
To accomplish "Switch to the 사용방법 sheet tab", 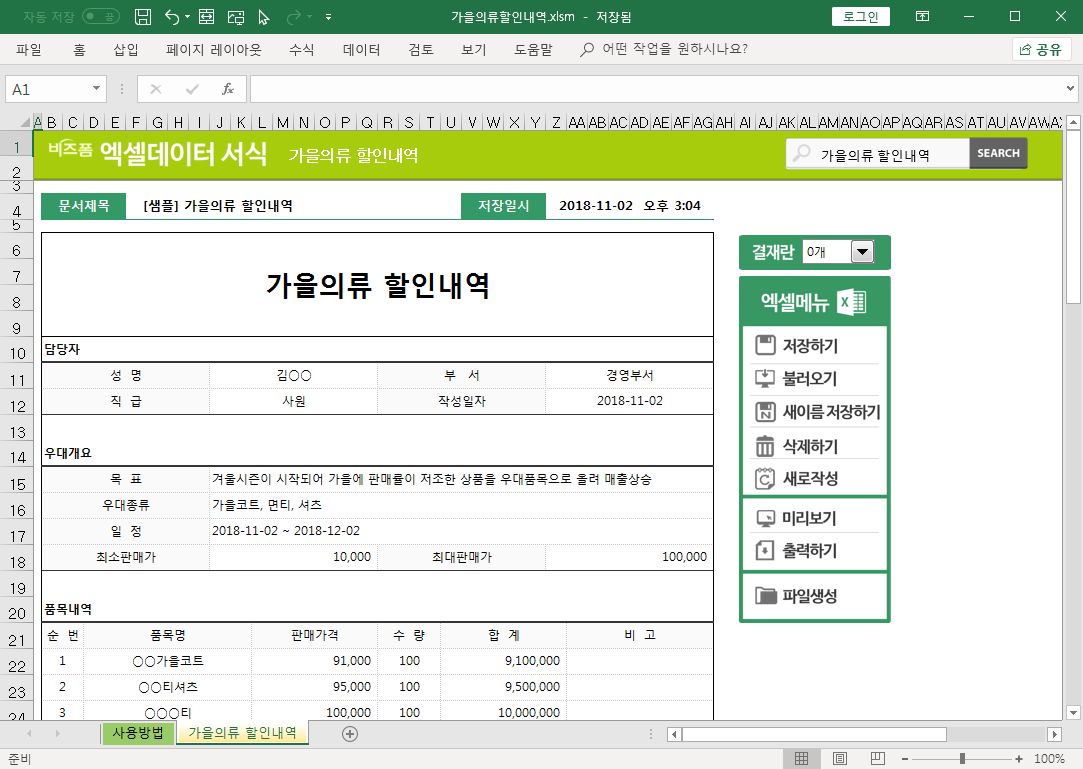I will click(x=138, y=733).
